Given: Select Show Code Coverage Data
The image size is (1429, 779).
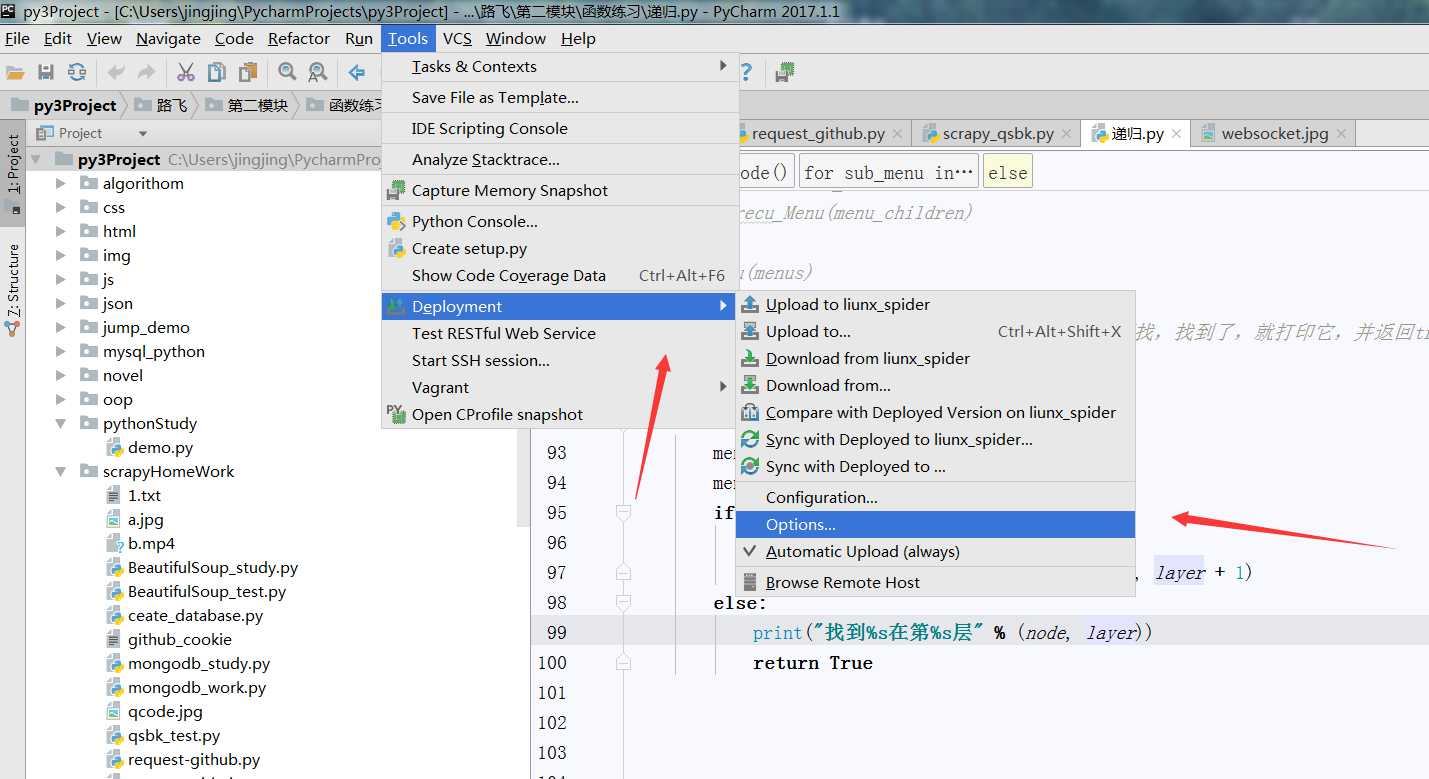Looking at the screenshot, I should 559,275.
